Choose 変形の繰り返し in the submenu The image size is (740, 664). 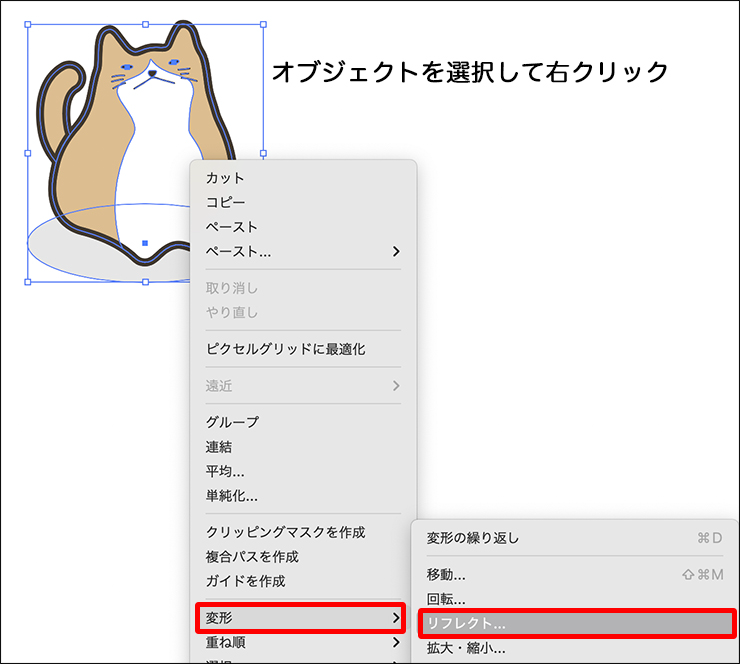(473, 538)
